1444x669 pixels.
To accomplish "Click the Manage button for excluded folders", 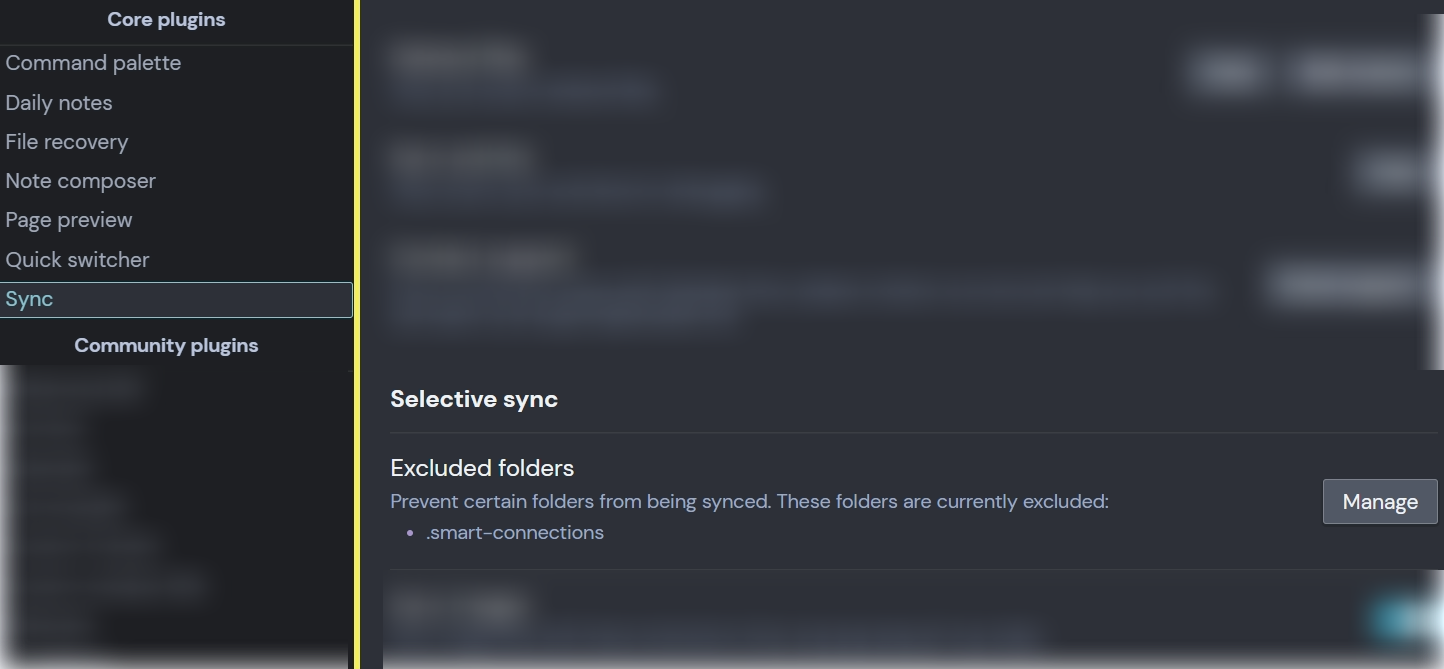I will (1380, 501).
